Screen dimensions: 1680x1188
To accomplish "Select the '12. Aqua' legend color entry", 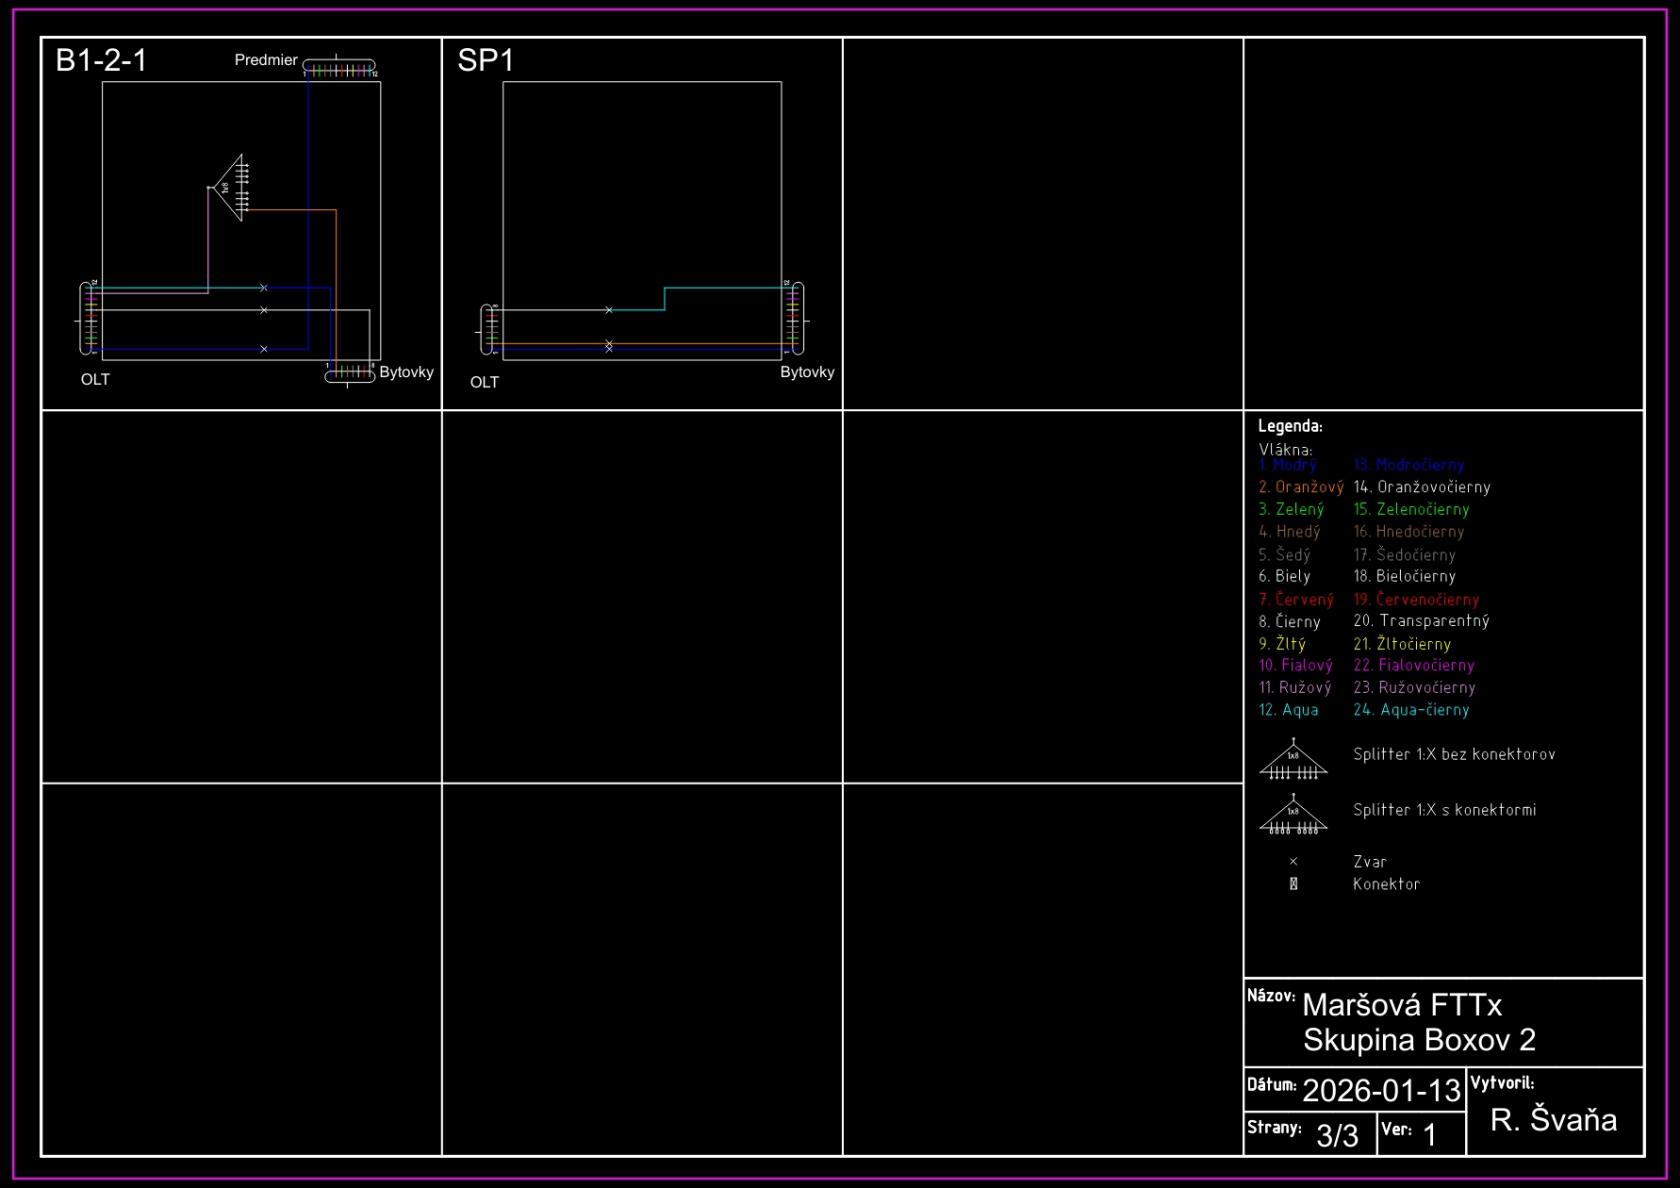I will [x=1288, y=710].
